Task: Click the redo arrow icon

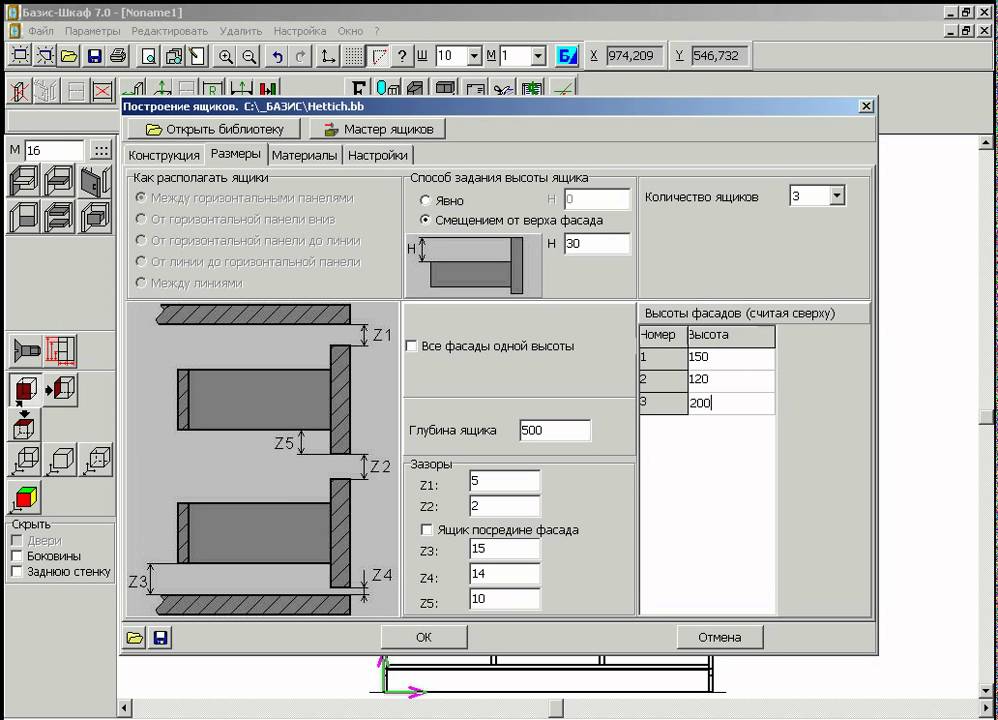Action: [301, 56]
